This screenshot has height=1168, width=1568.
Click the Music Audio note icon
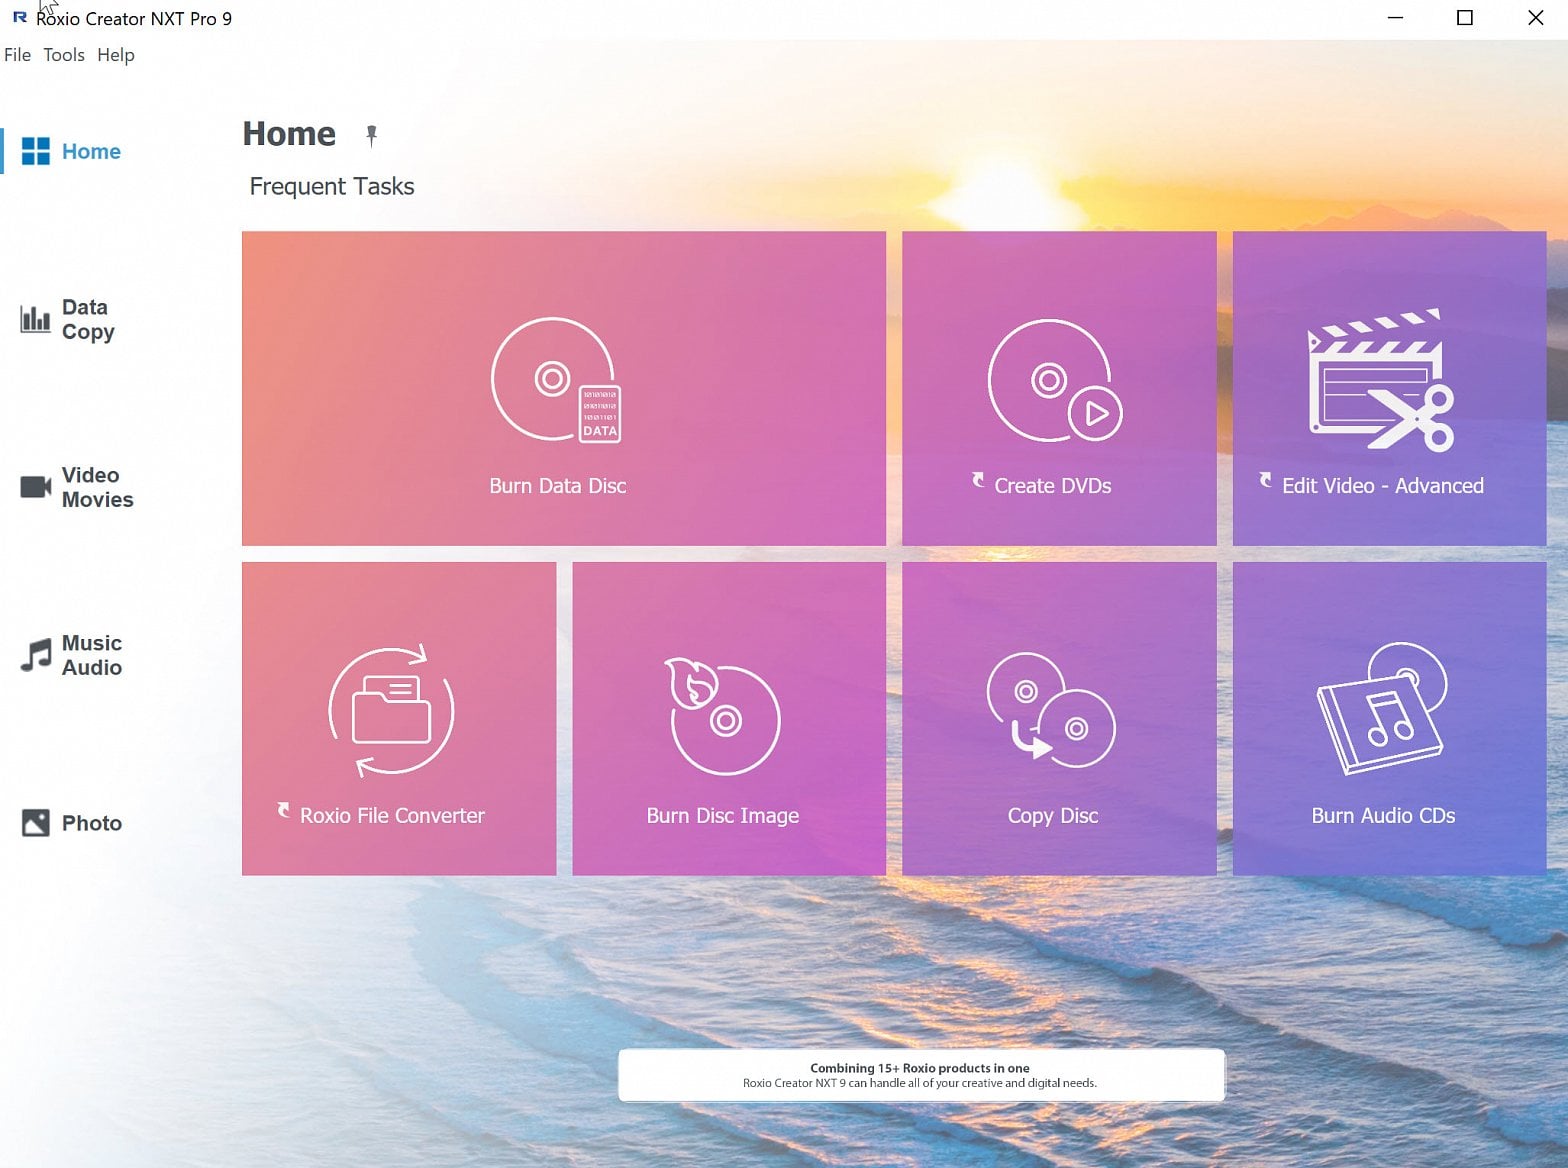tap(36, 655)
